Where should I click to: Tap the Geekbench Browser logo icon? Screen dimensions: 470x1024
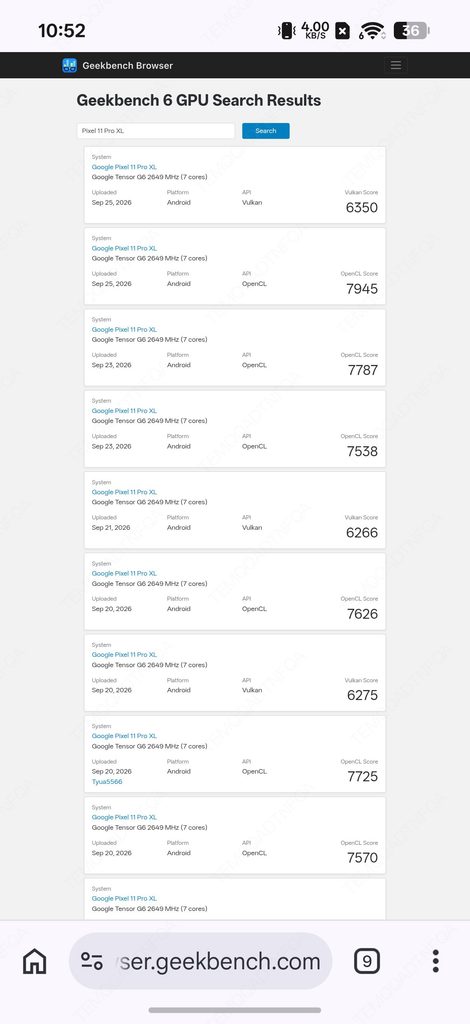(x=69, y=65)
